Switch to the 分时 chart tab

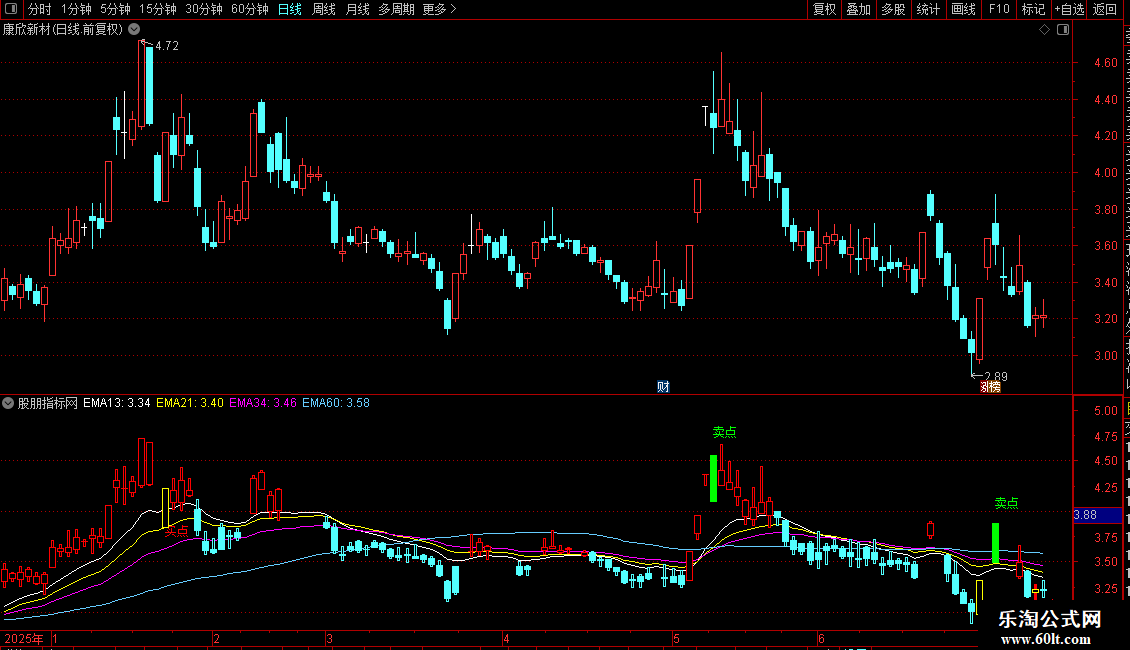[40, 9]
